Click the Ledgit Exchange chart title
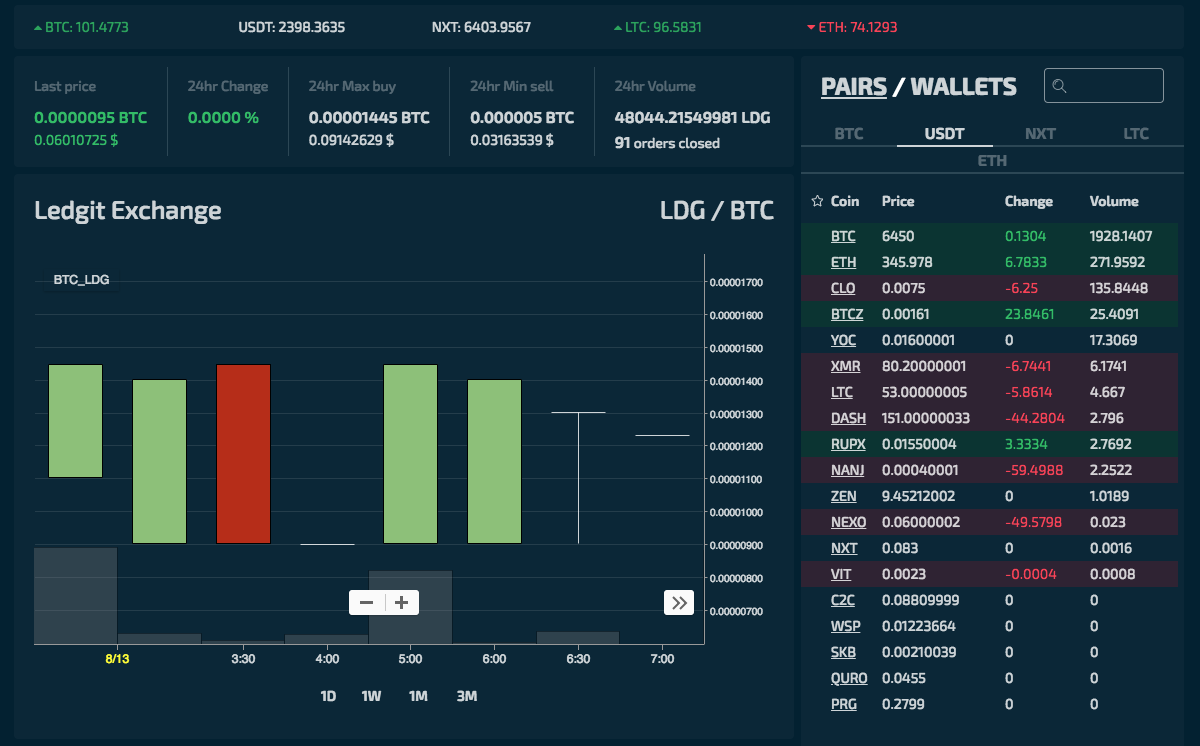Viewport: 1200px width, 746px height. (x=128, y=211)
